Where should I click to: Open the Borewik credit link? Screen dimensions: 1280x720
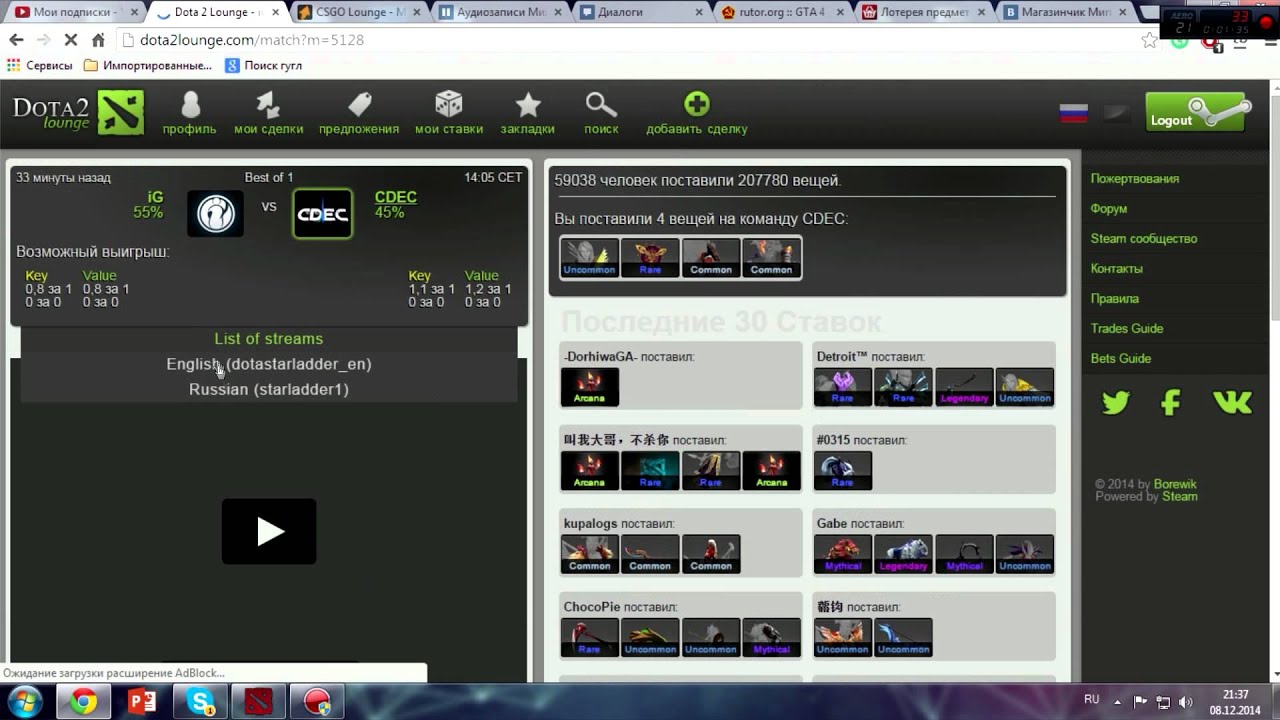[1175, 484]
